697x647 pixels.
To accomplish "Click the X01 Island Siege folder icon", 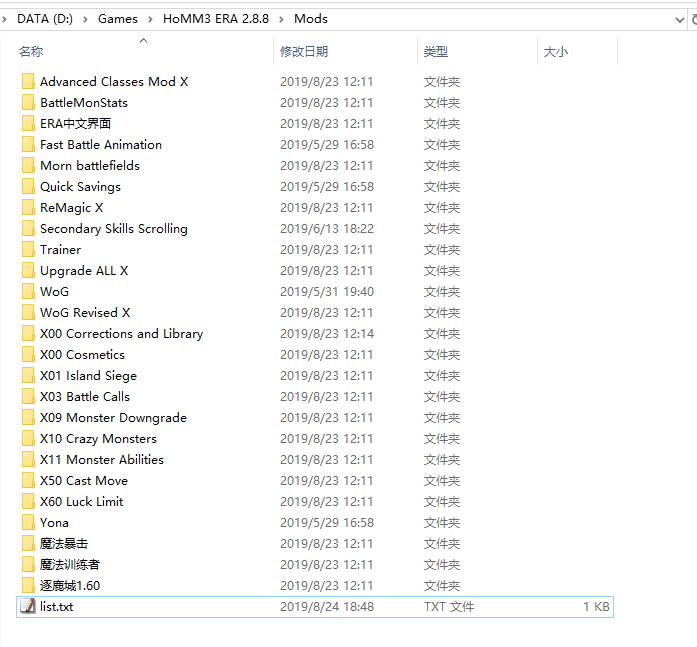I will pos(28,375).
